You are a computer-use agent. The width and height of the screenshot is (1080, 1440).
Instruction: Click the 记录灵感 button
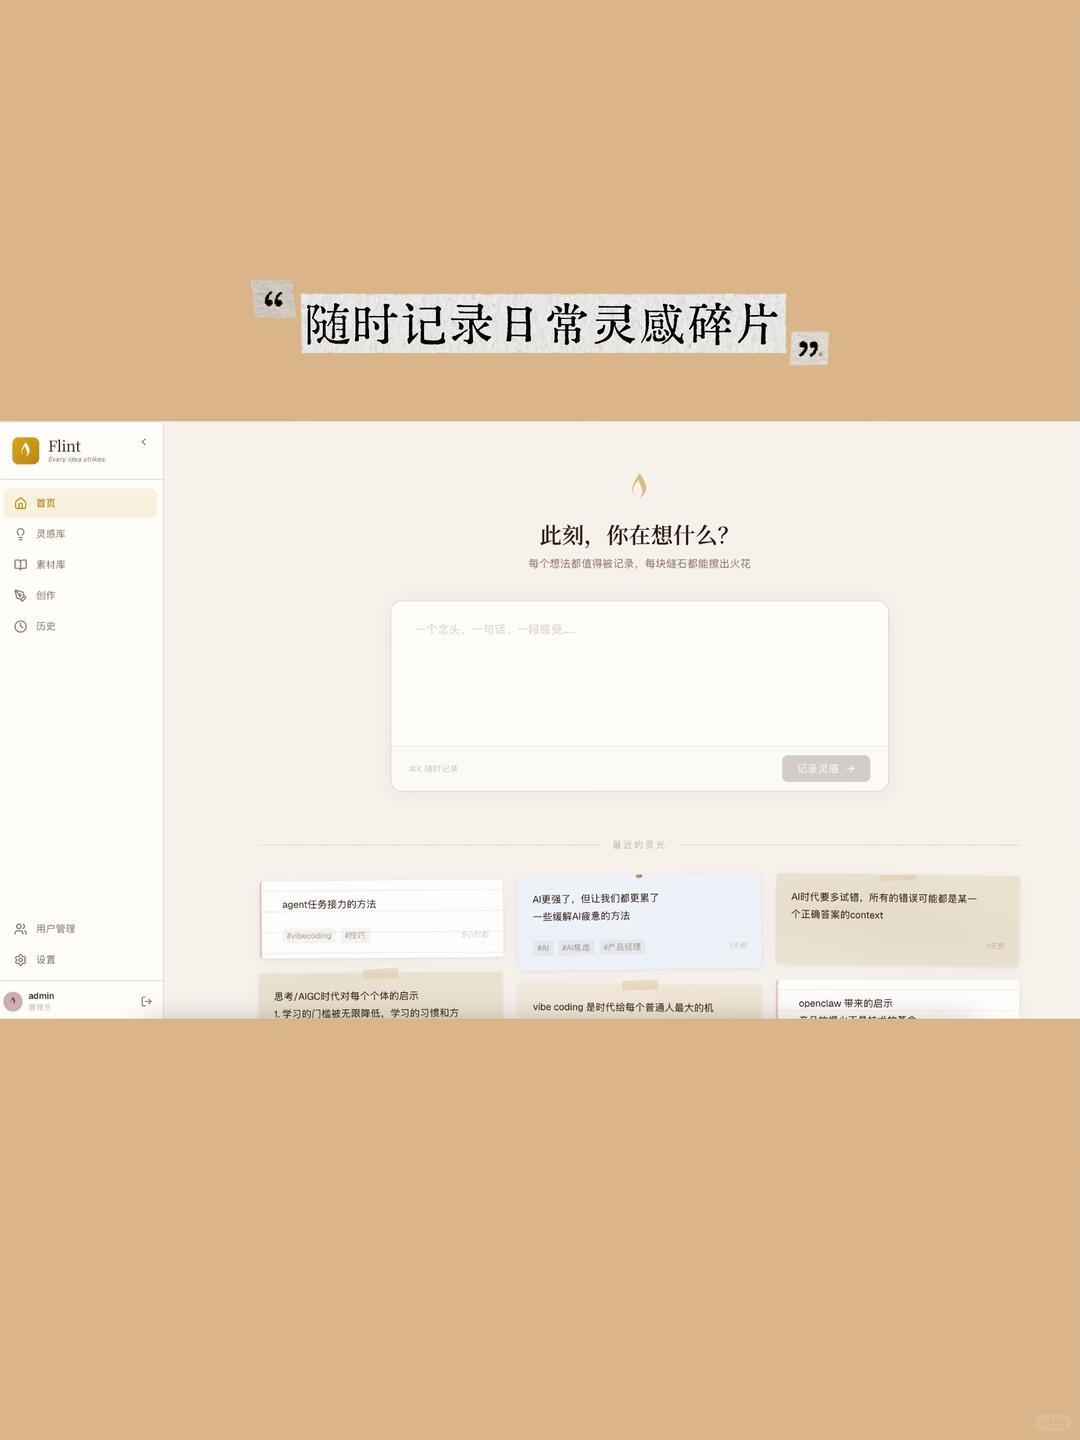coord(826,768)
